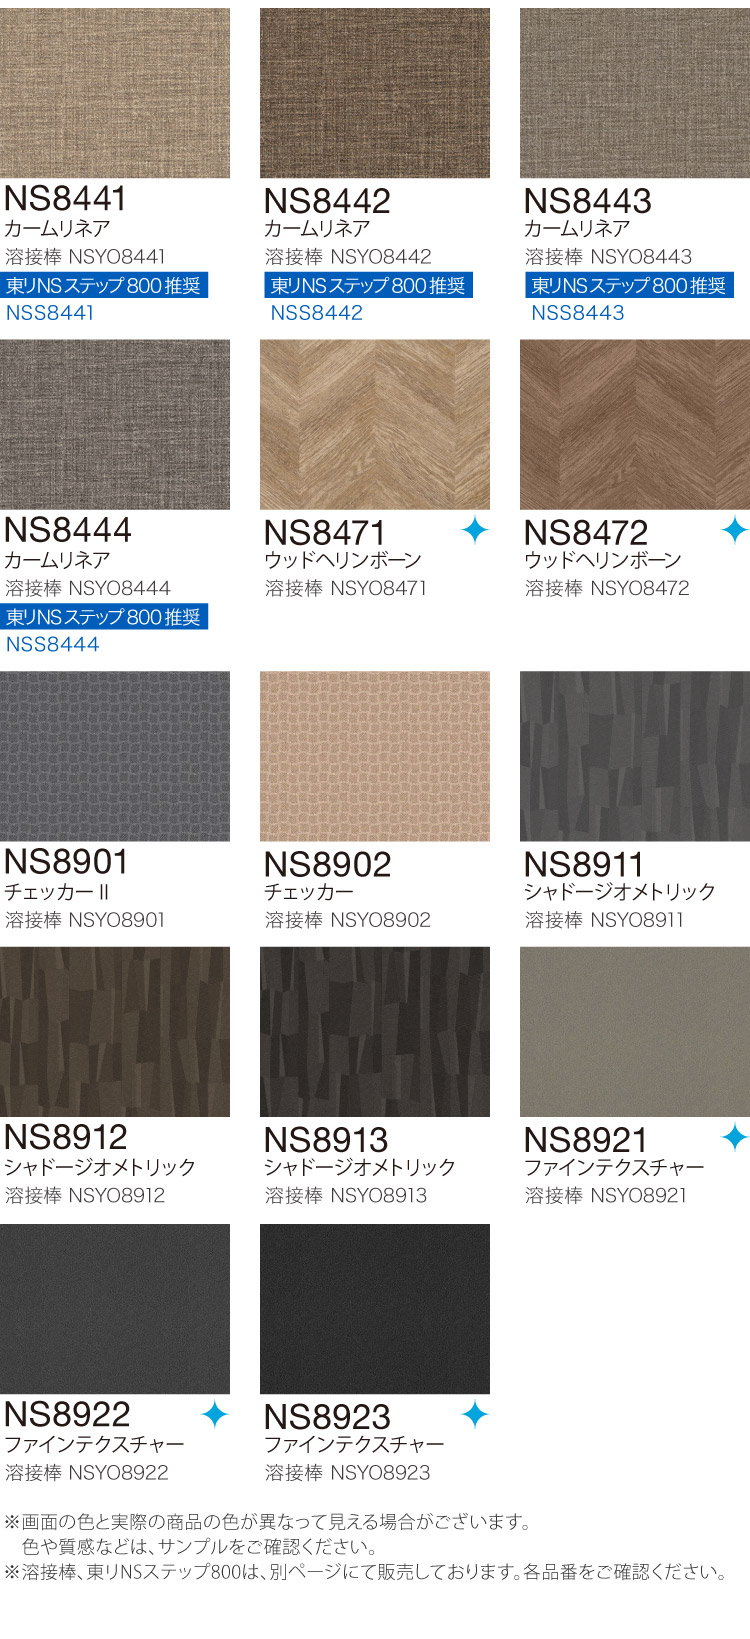Open the NSS8442 step product link
750x1639 pixels.
[317, 313]
